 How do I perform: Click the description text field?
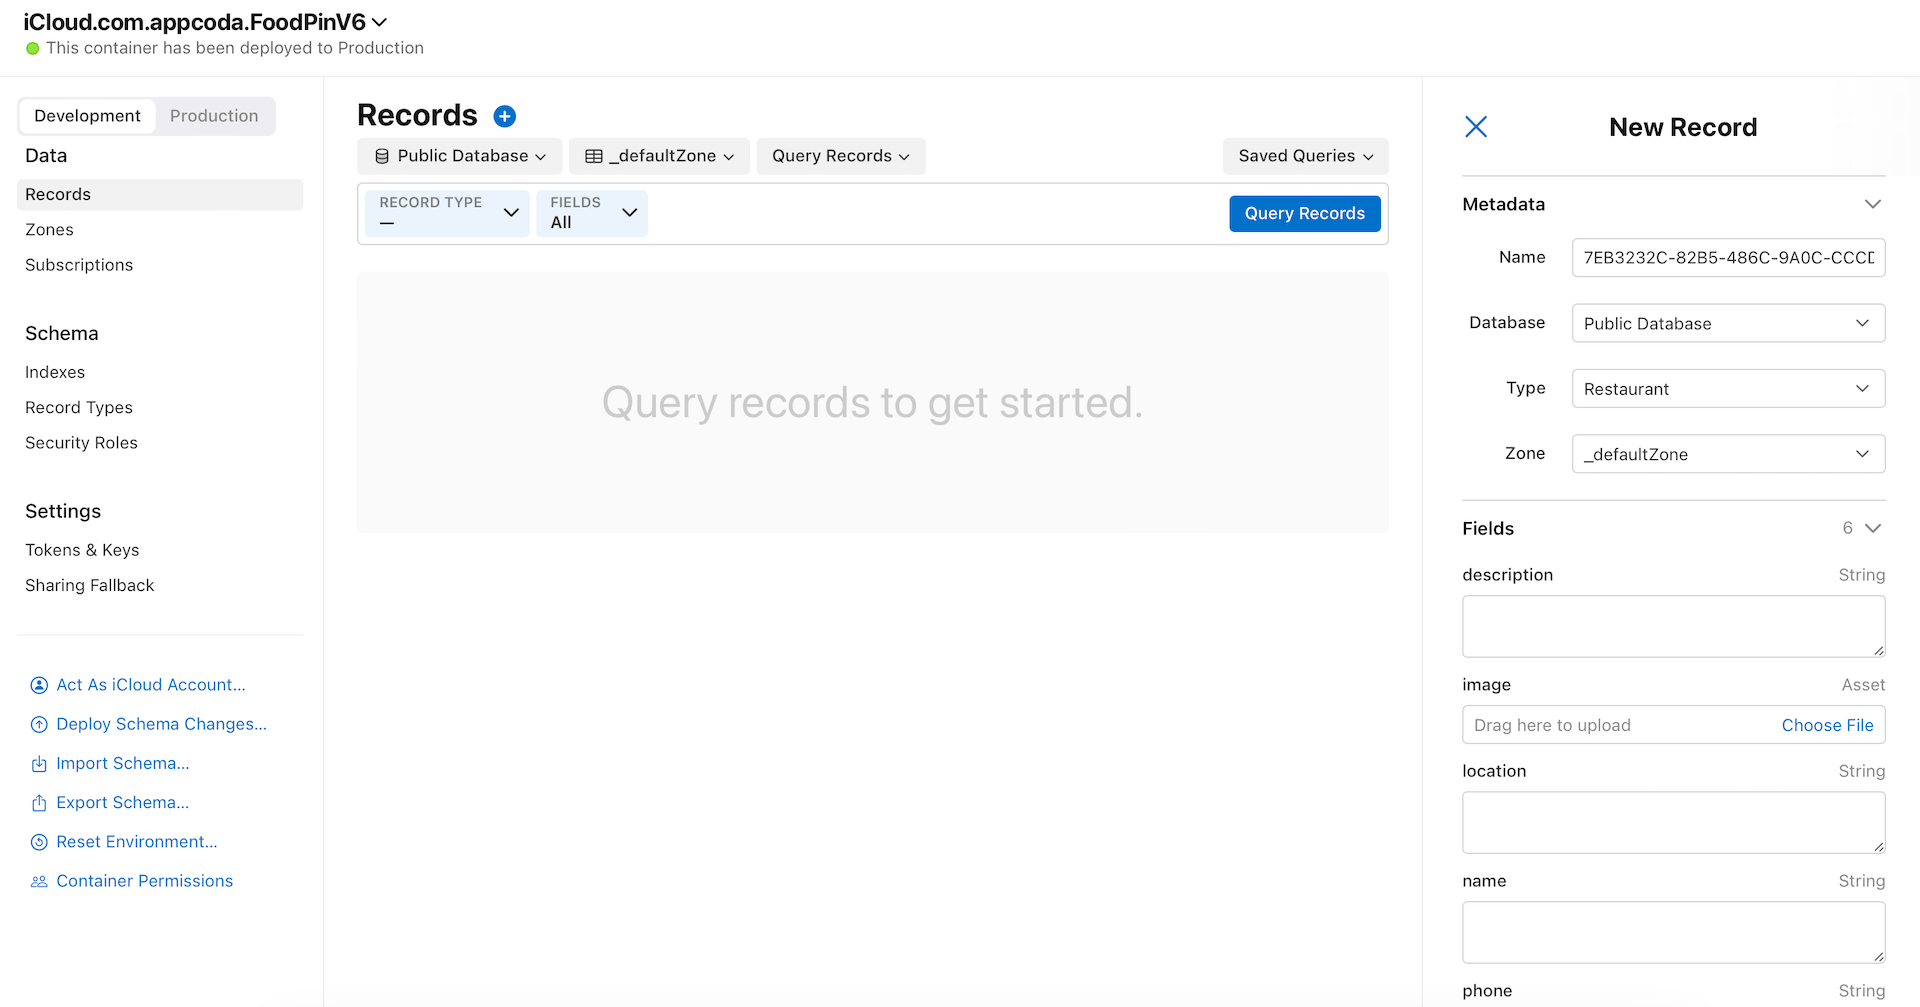pos(1673,626)
